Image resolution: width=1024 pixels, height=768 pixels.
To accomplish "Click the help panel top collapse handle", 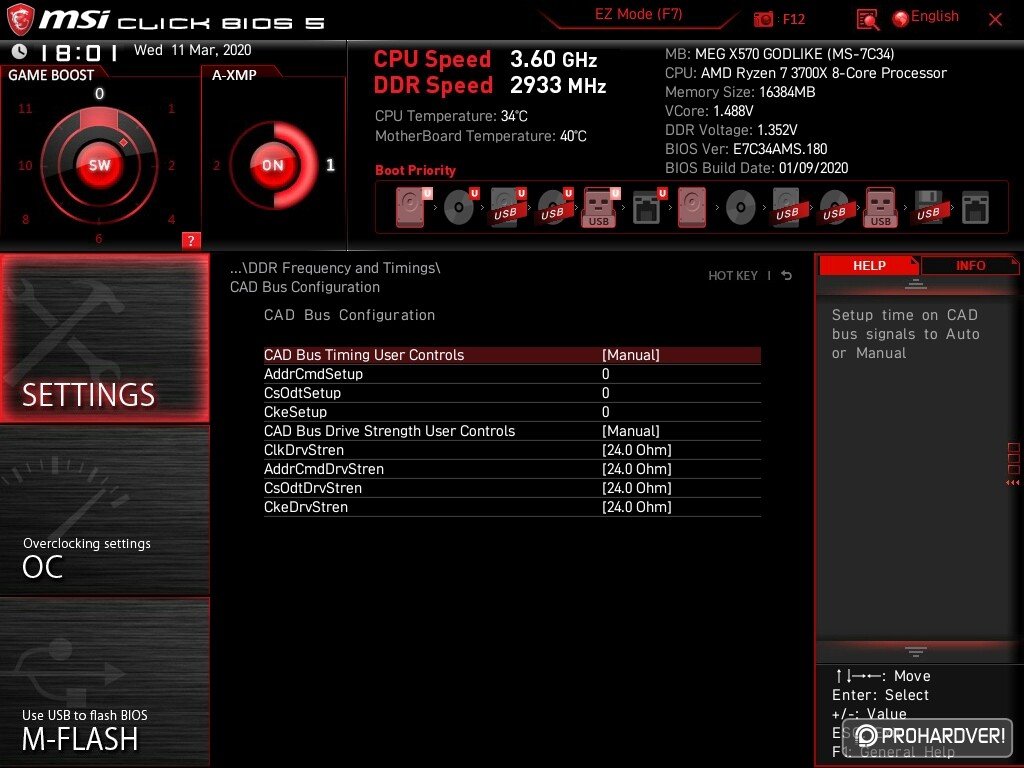I will [916, 284].
